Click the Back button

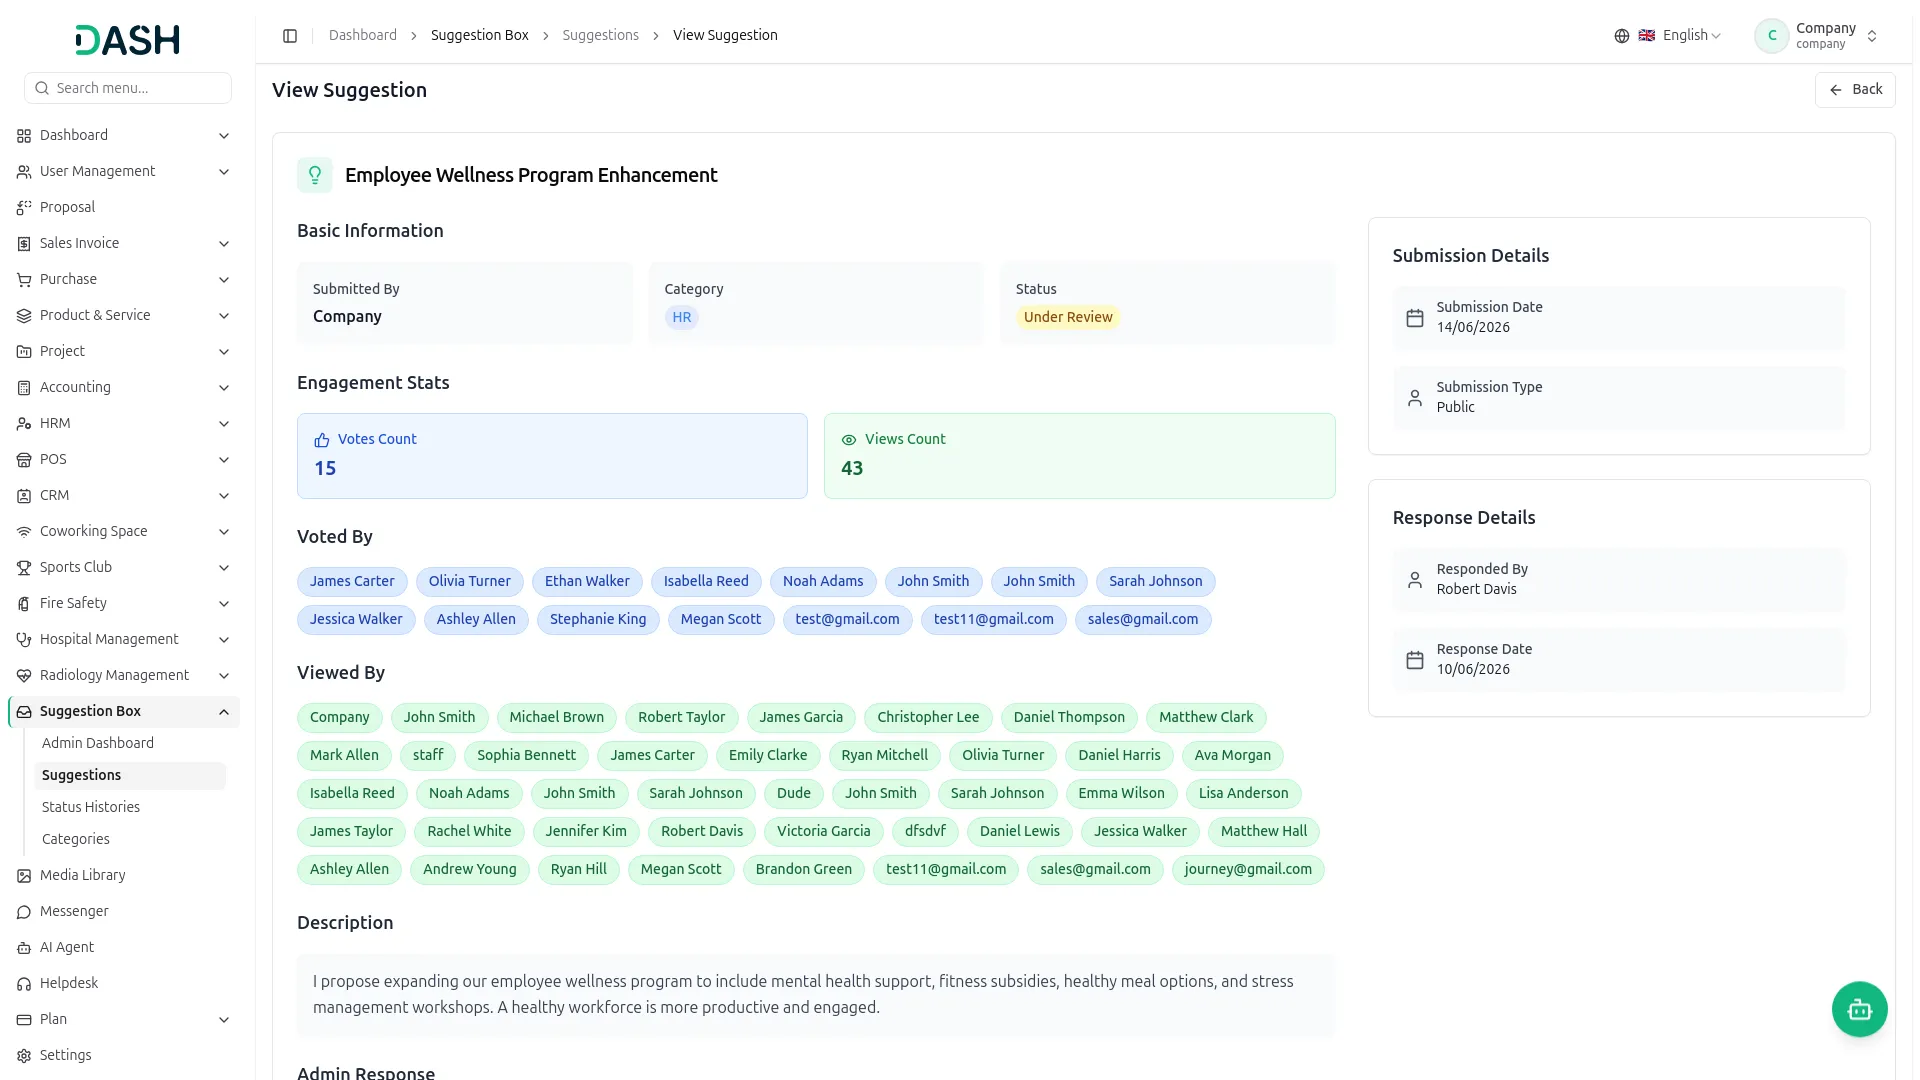click(1855, 90)
